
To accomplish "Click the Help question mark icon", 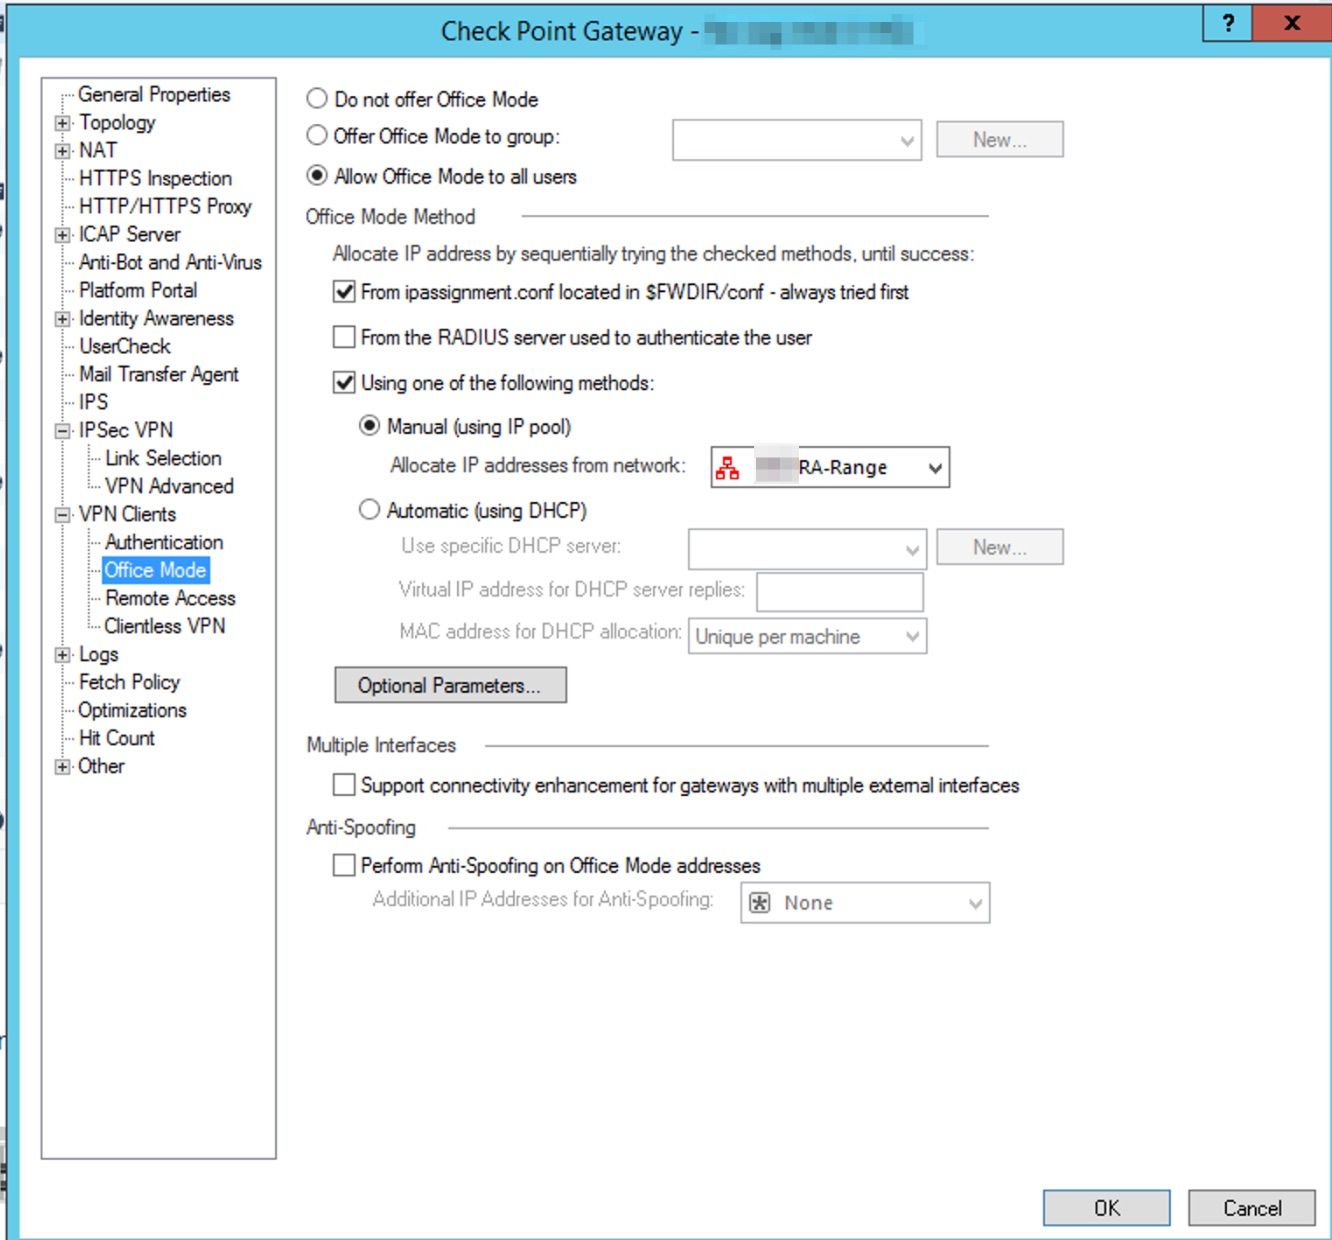I will point(1228,23).
